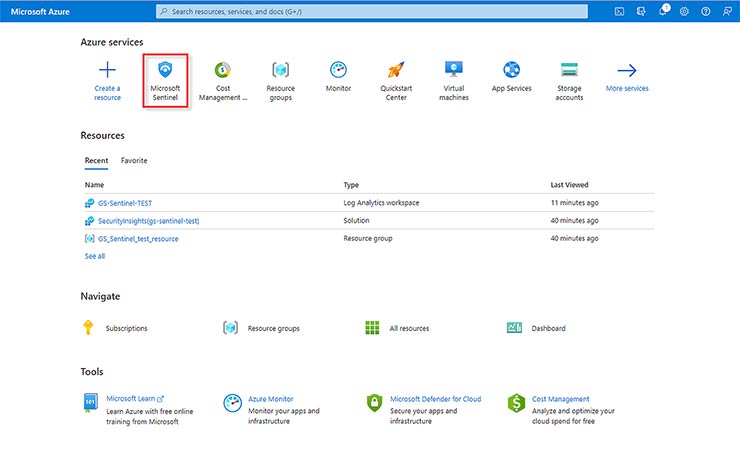The height and width of the screenshot is (462, 740).
Task: Expand More services arrow
Action: 627,71
